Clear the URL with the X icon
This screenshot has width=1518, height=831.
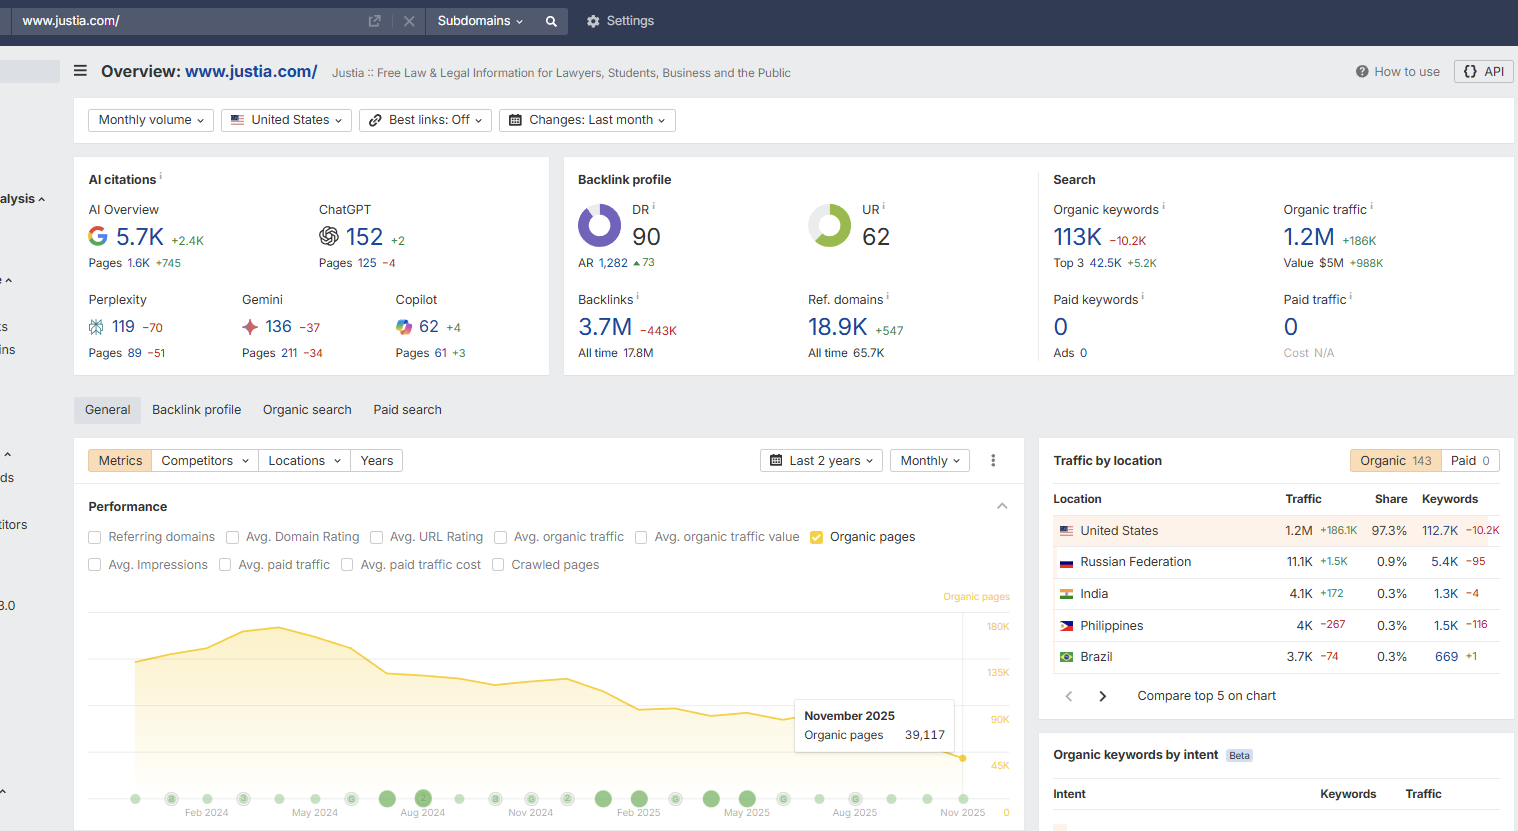[409, 21]
